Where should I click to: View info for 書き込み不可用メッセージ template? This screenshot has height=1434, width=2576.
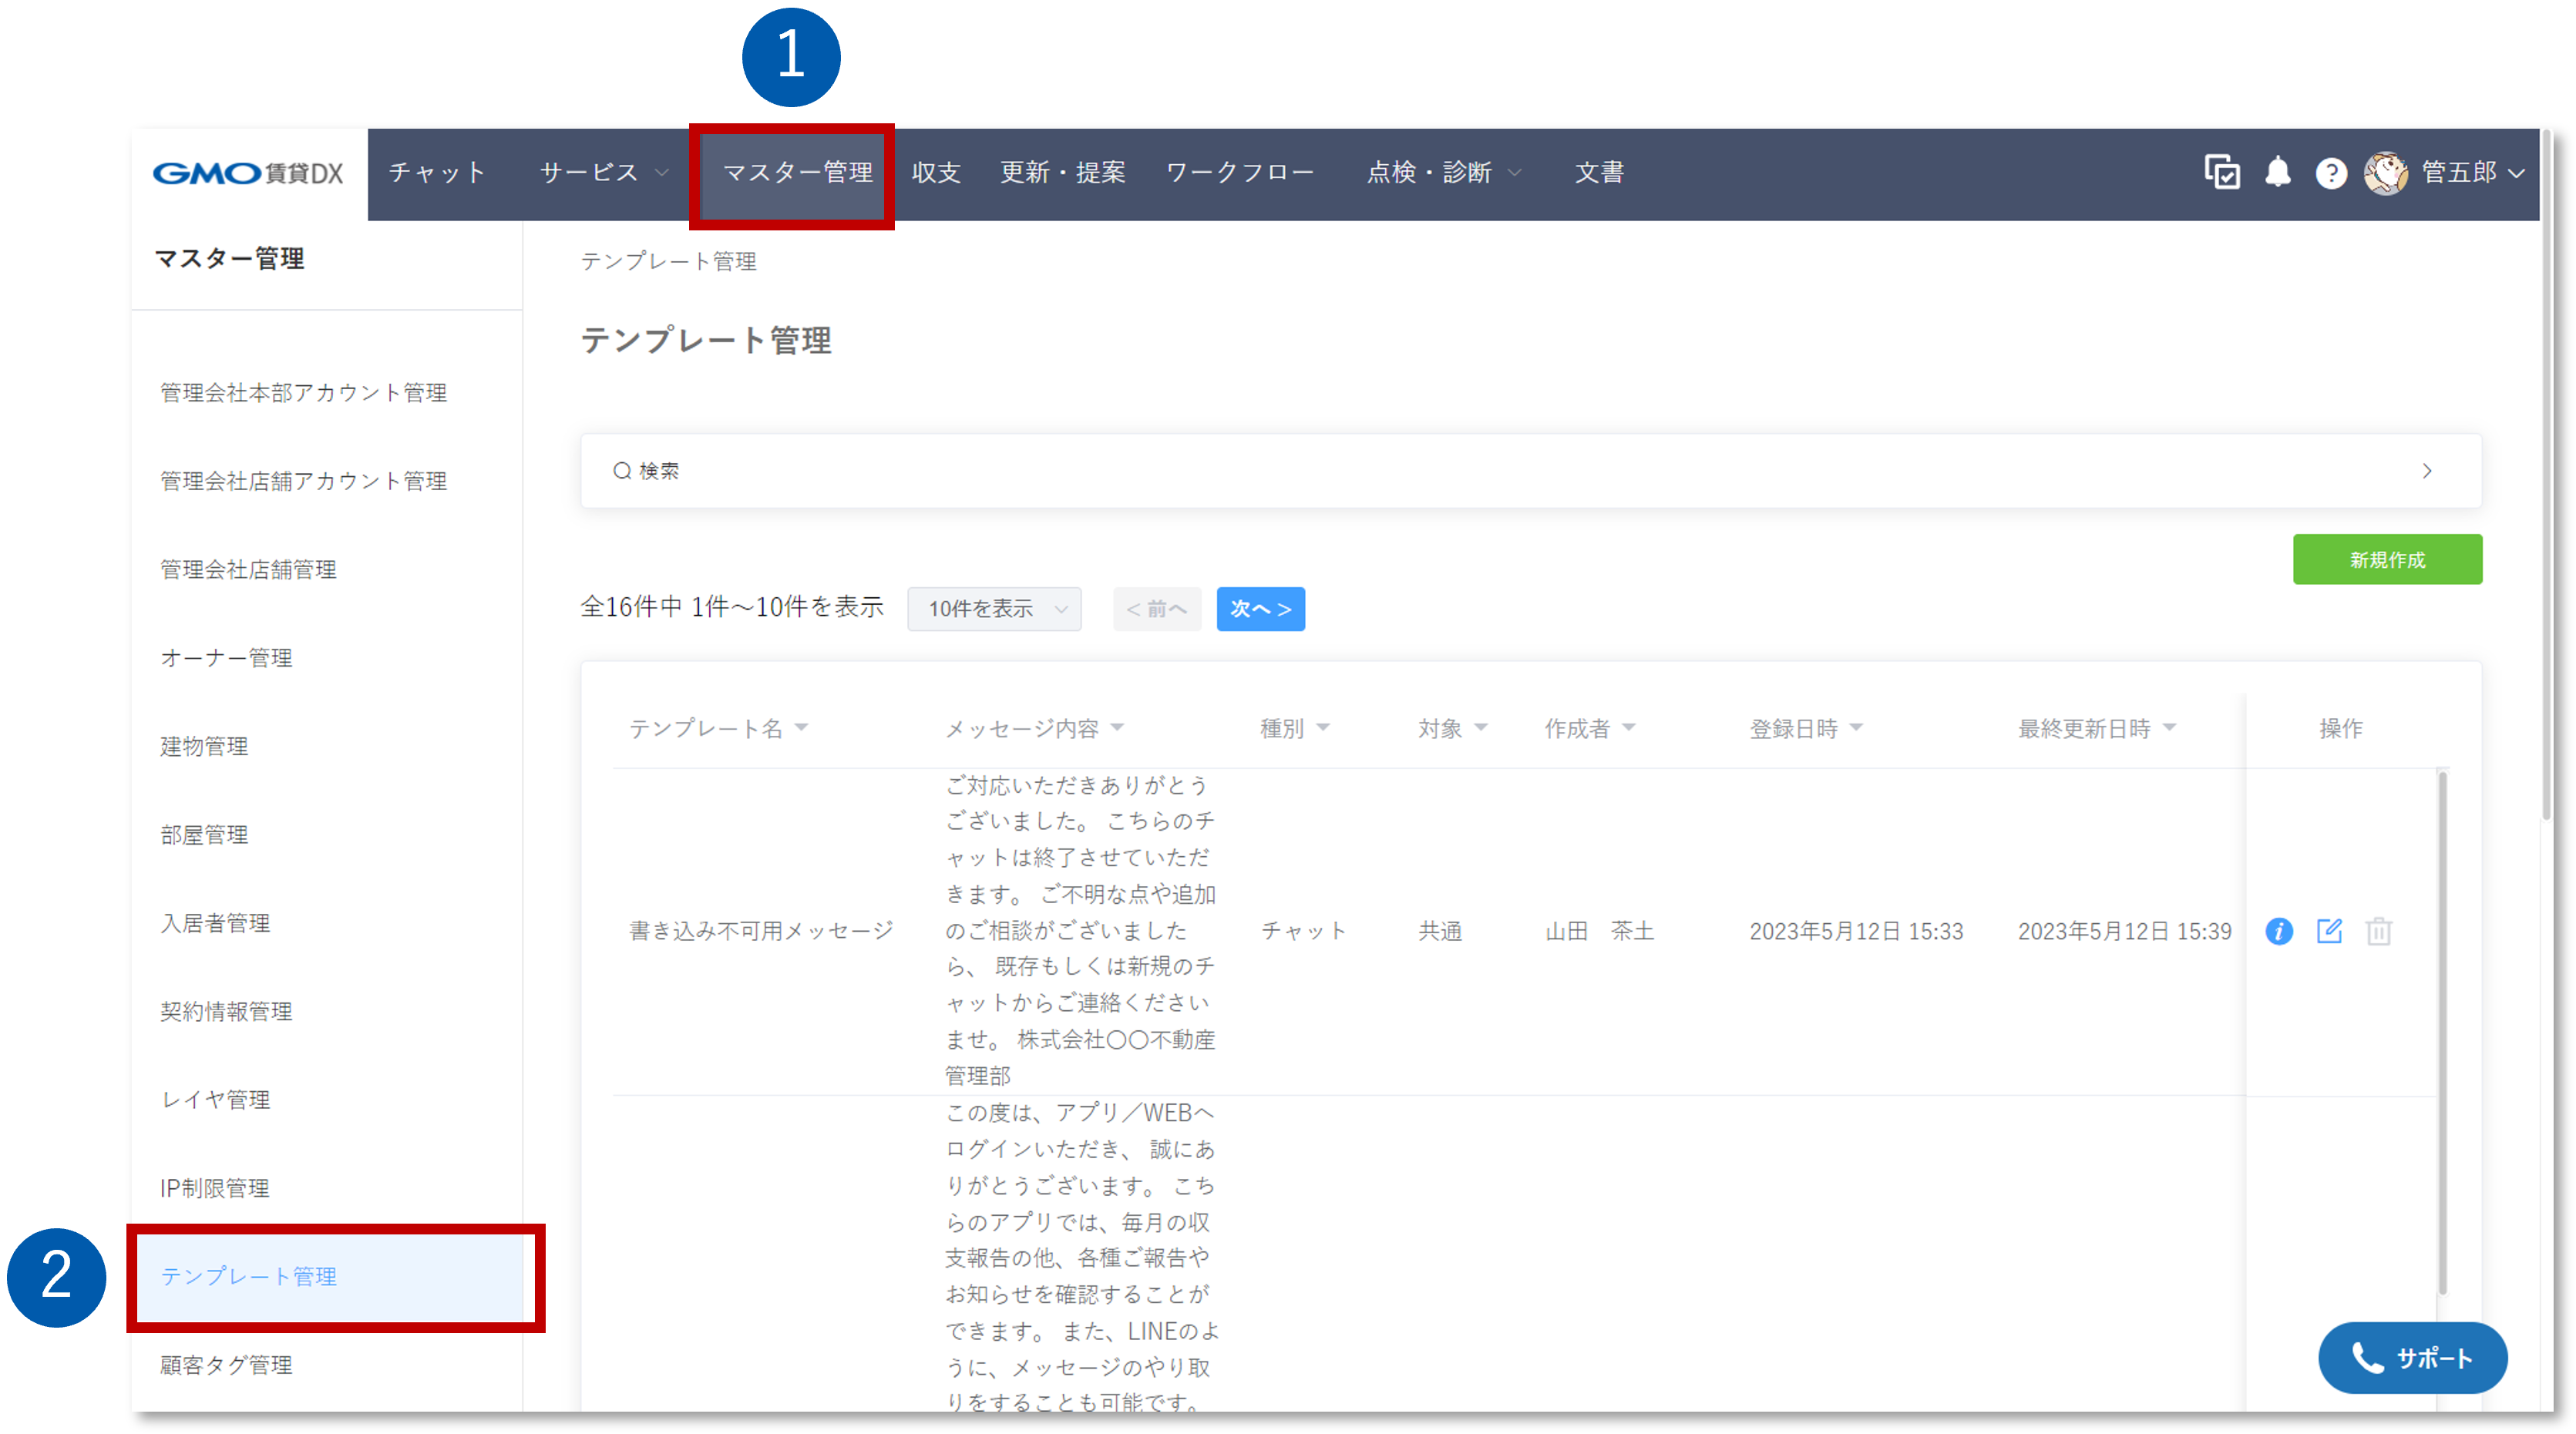2280,931
